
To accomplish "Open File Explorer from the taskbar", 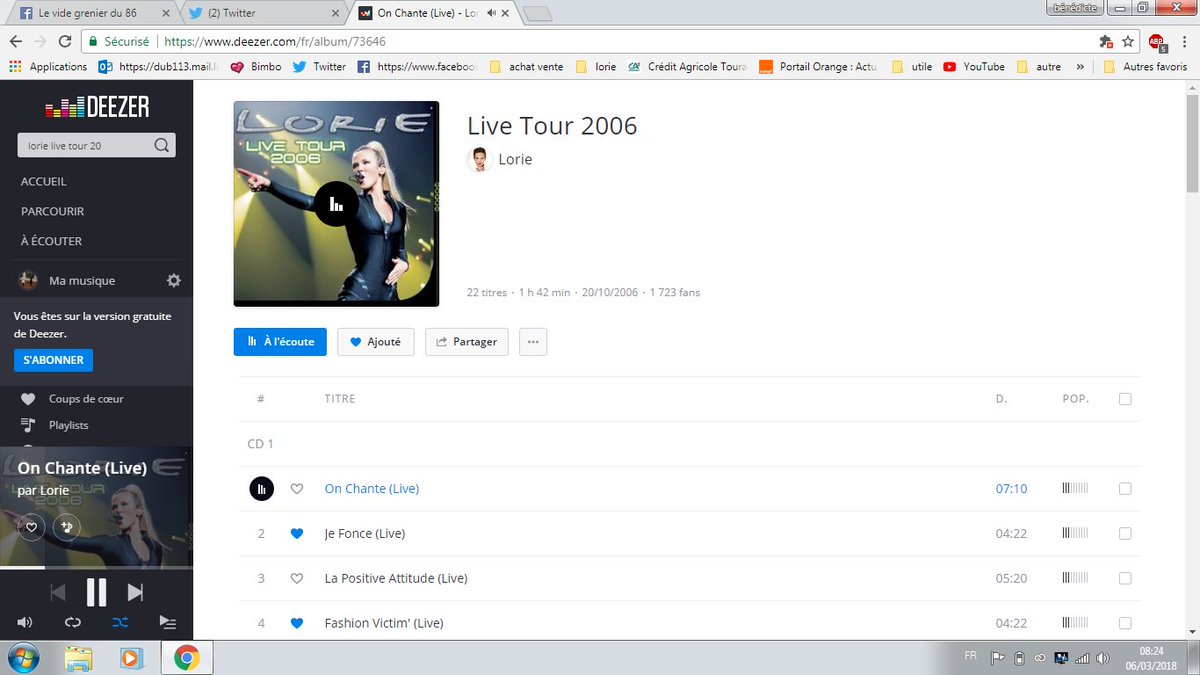I will pyautogui.click(x=78, y=658).
